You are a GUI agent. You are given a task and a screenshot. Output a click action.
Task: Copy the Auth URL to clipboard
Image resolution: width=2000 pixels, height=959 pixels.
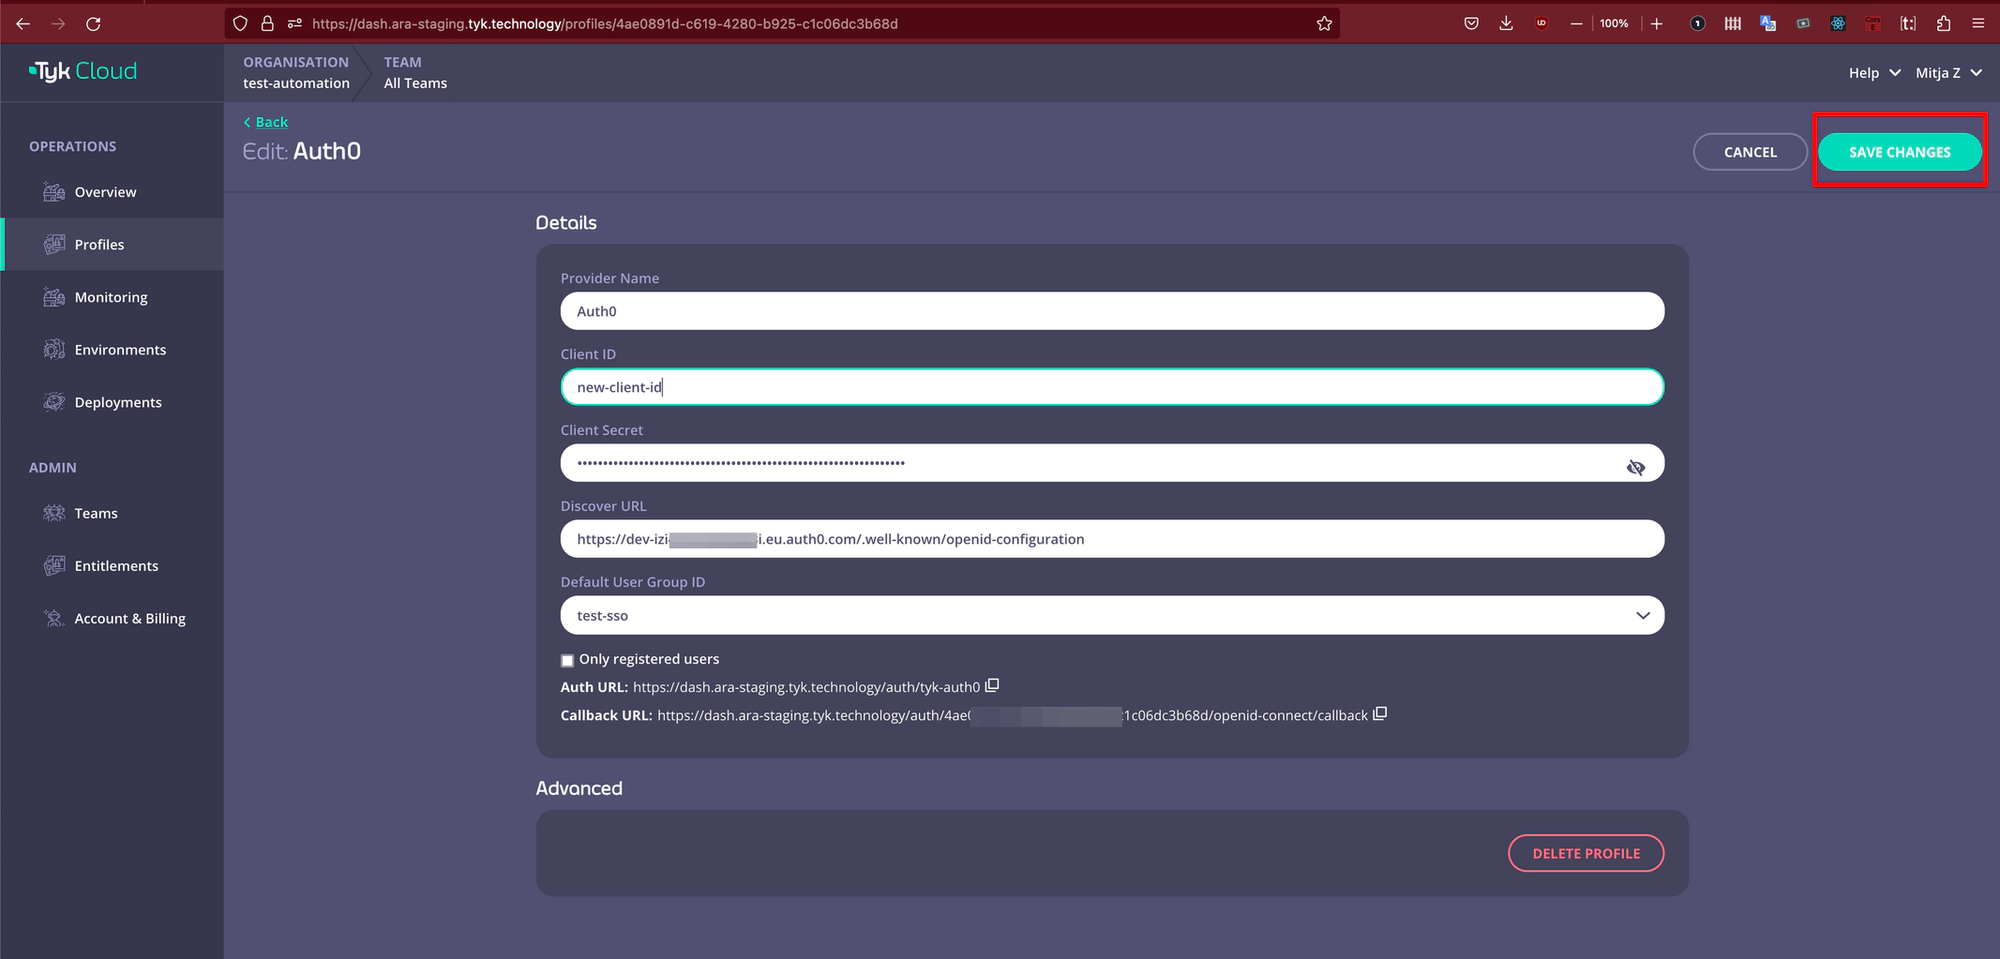click(x=992, y=686)
